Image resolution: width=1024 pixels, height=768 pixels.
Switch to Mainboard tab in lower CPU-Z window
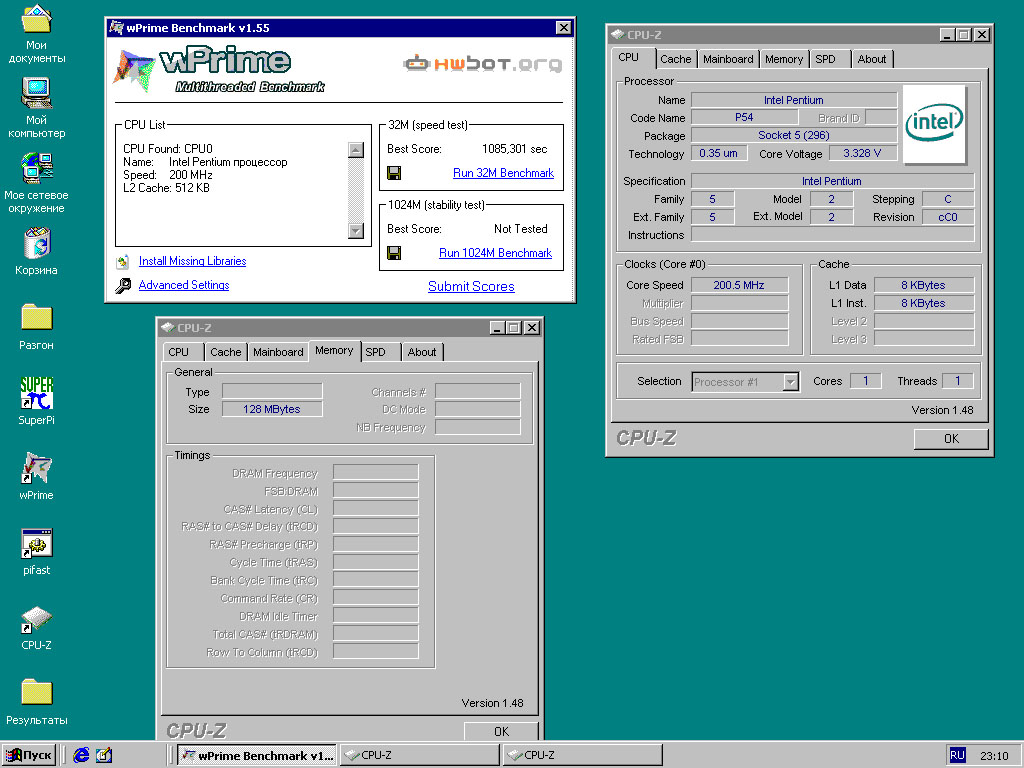click(278, 352)
